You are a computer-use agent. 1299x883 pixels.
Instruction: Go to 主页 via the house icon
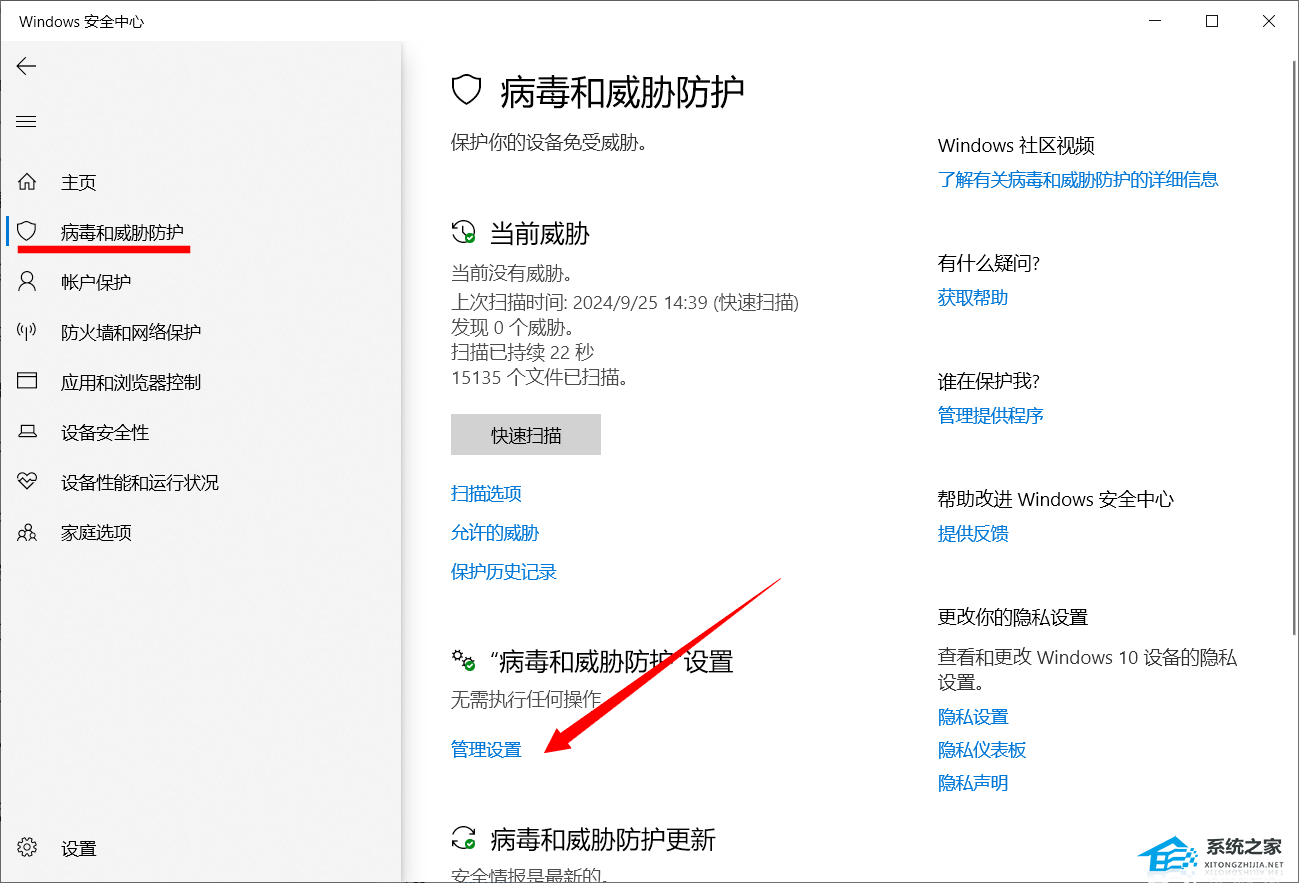point(27,182)
